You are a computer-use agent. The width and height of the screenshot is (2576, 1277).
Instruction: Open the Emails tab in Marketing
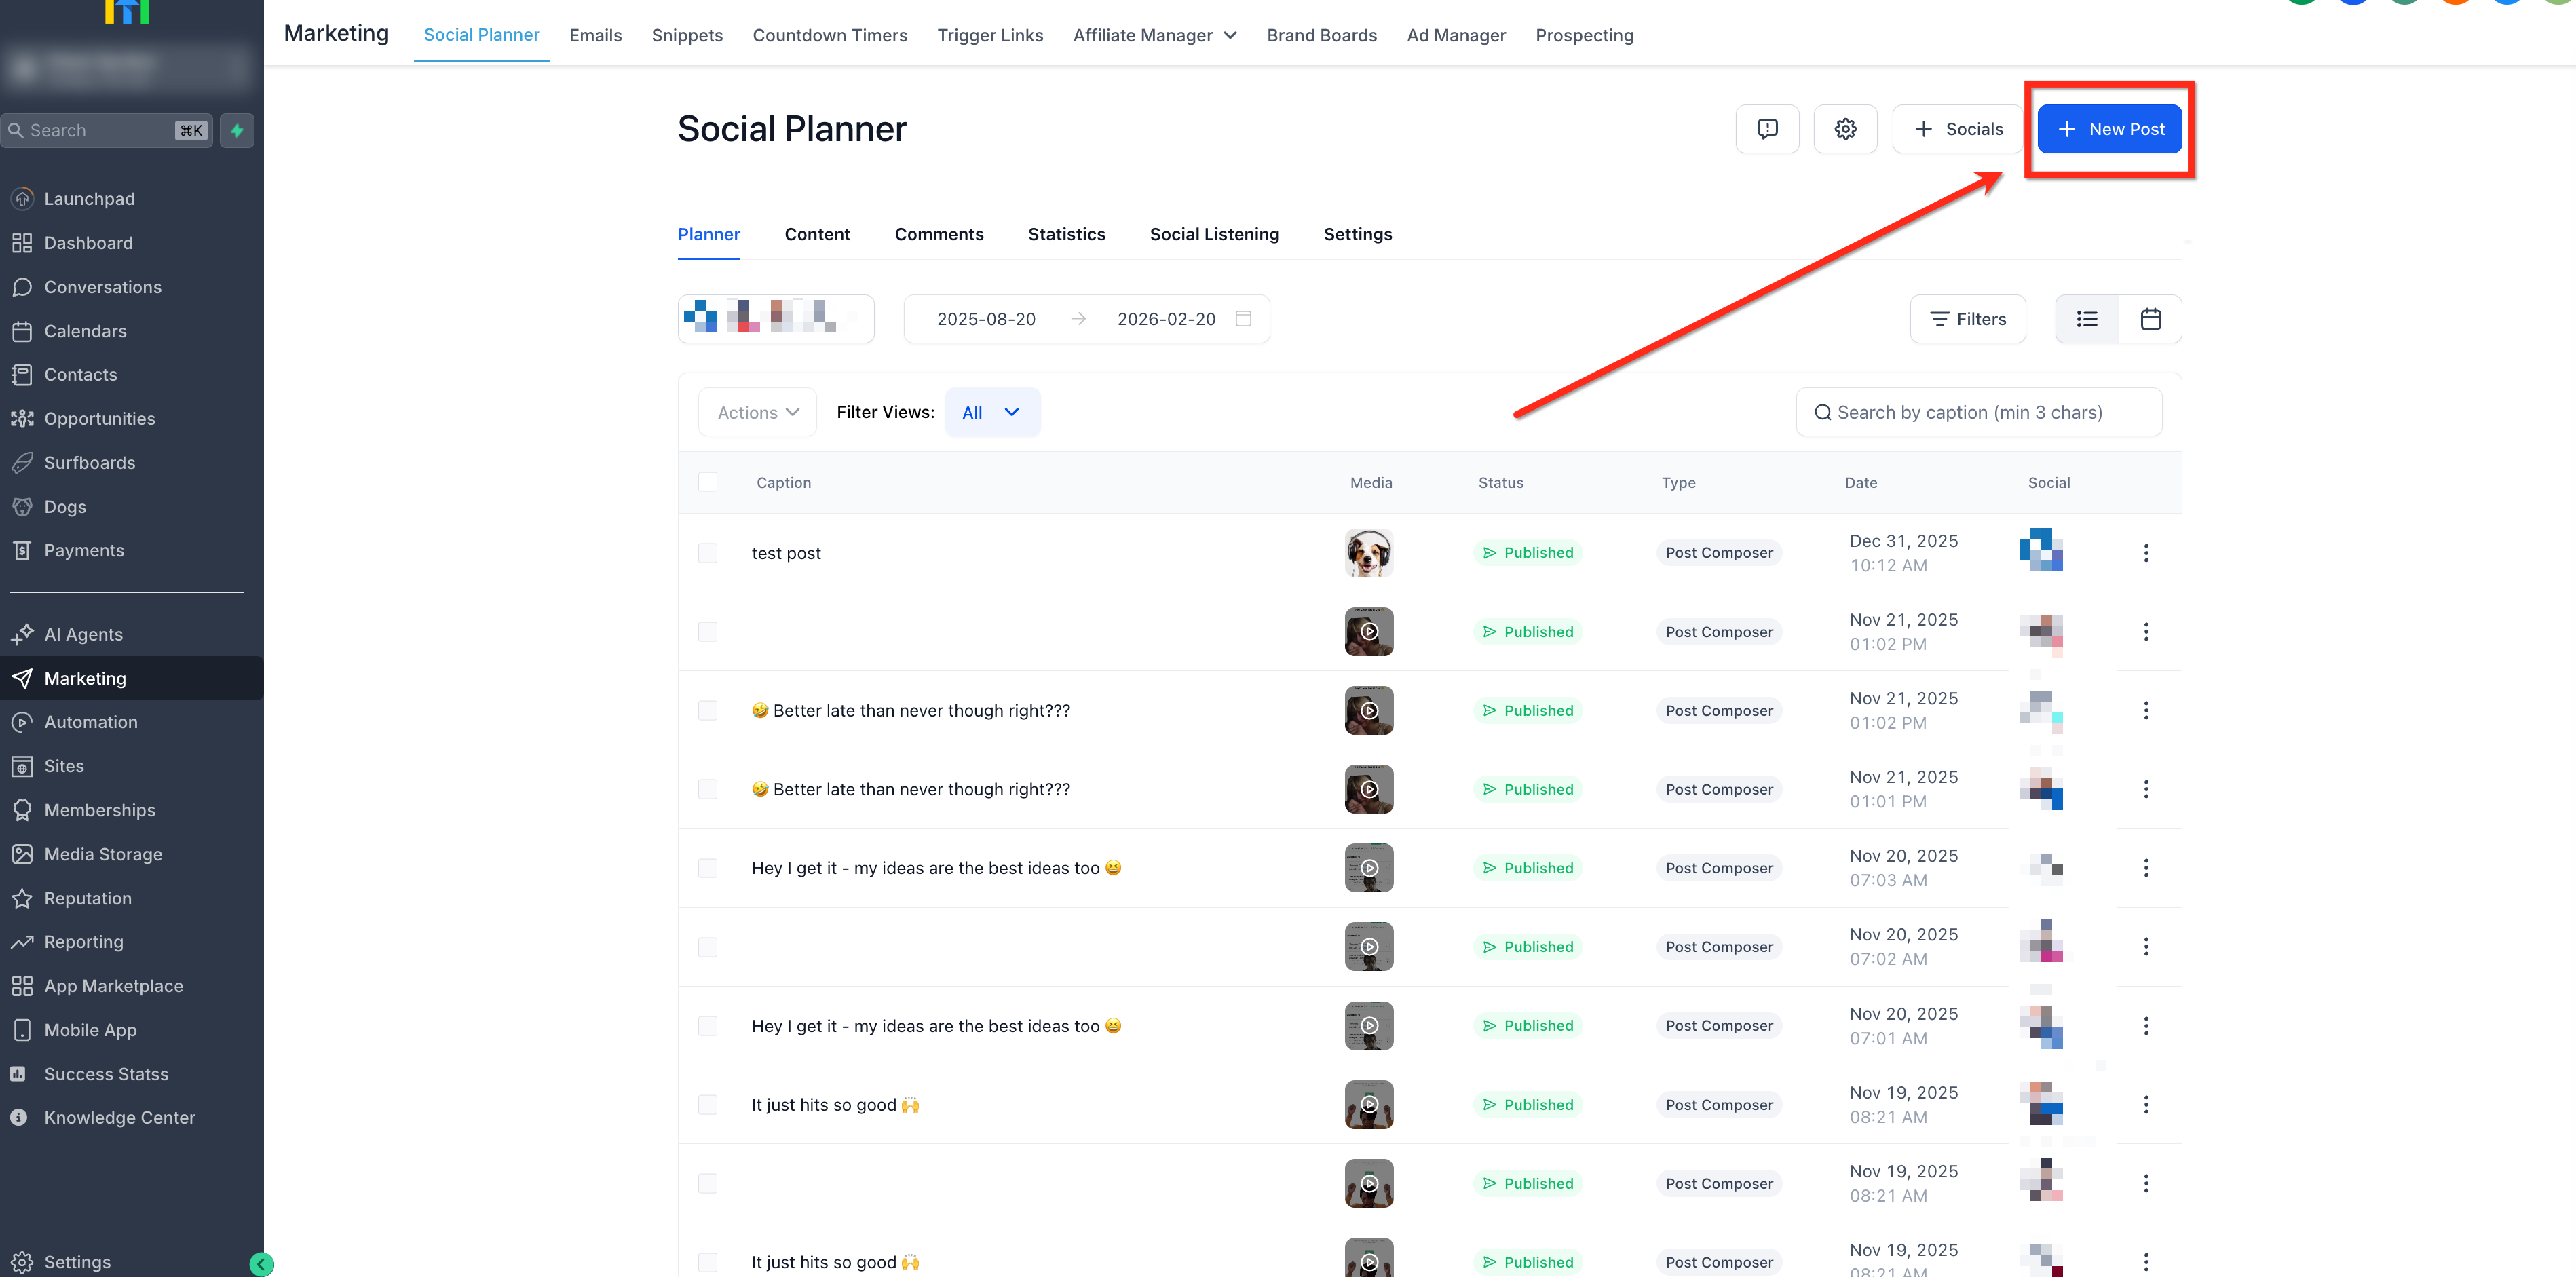(595, 35)
